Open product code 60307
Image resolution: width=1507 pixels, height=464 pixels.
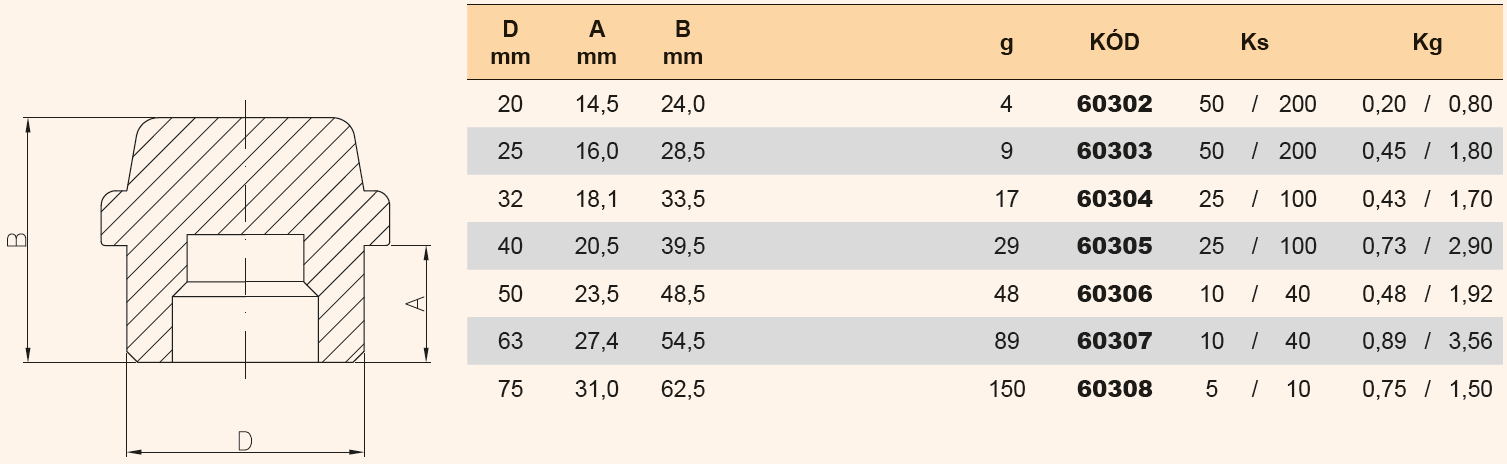point(1114,341)
